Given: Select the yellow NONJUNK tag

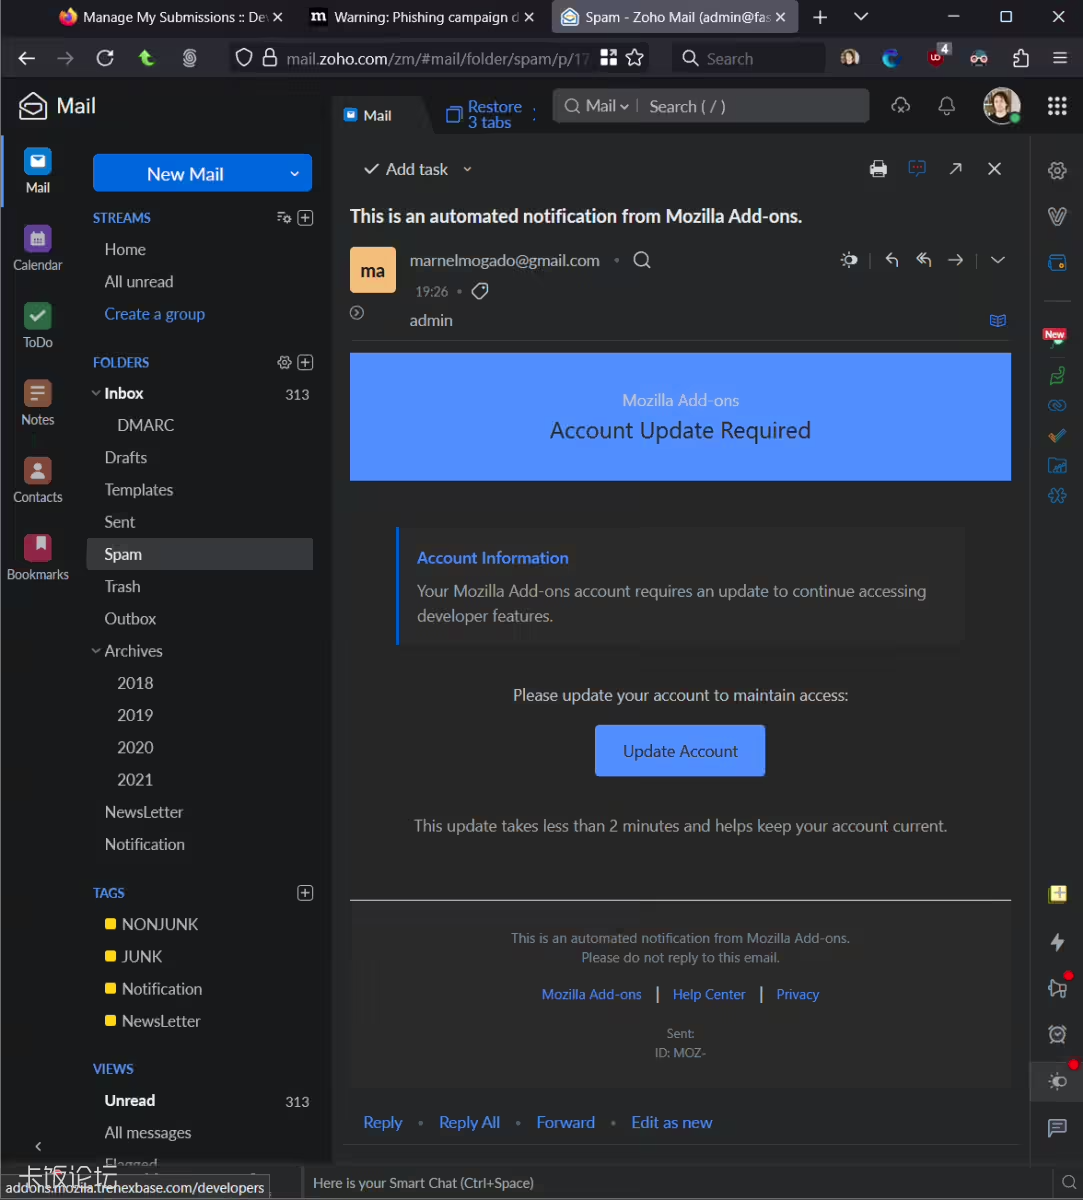Looking at the screenshot, I should 152,925.
